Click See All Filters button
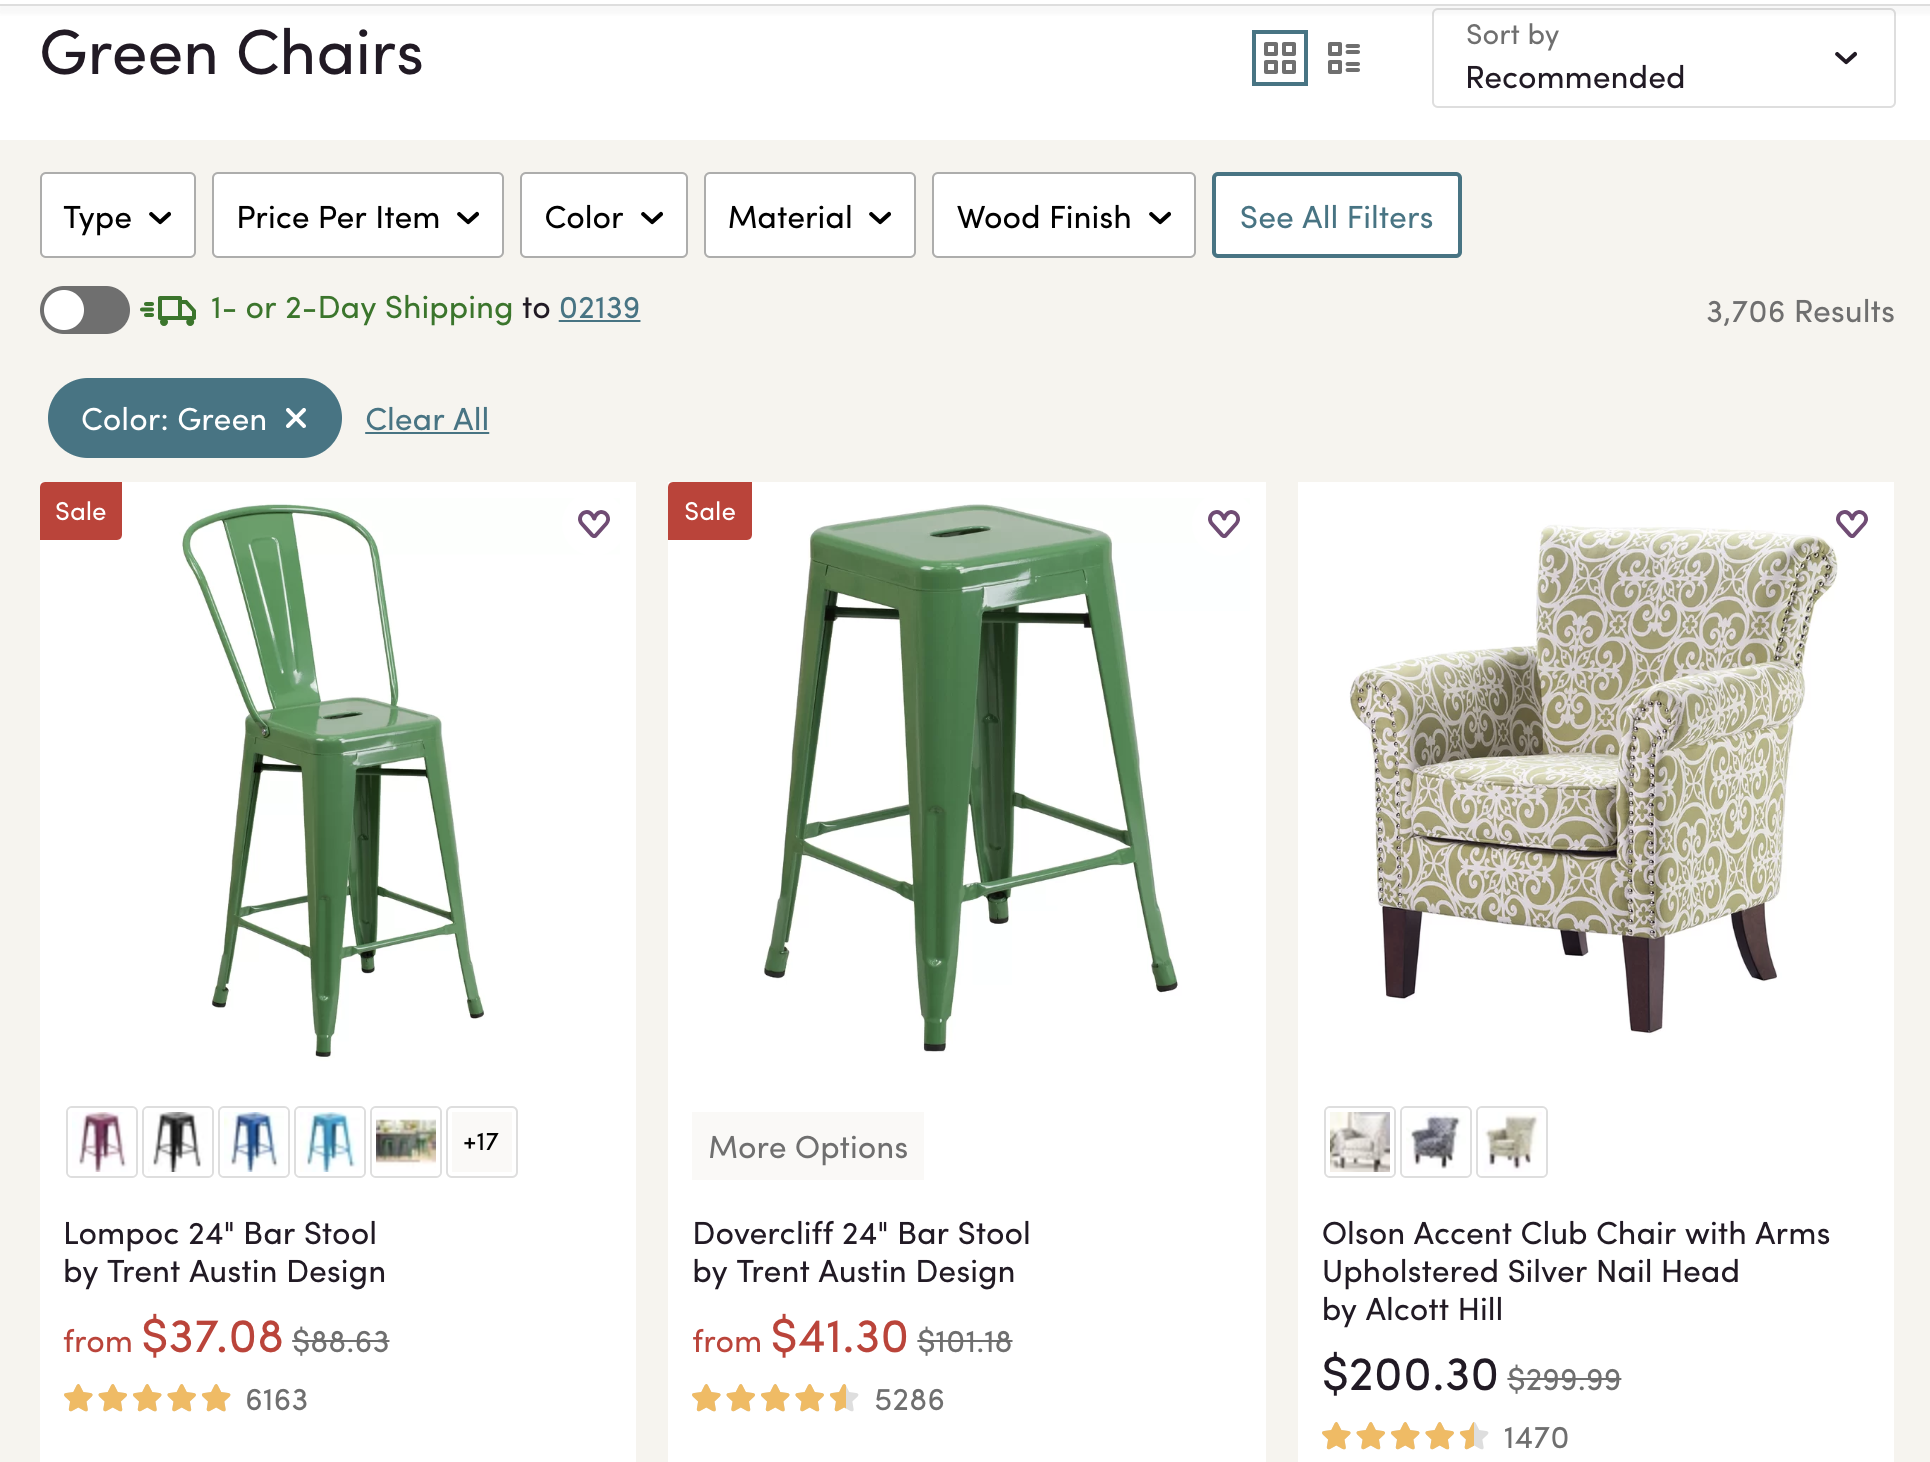1930x1462 pixels. 1336,216
